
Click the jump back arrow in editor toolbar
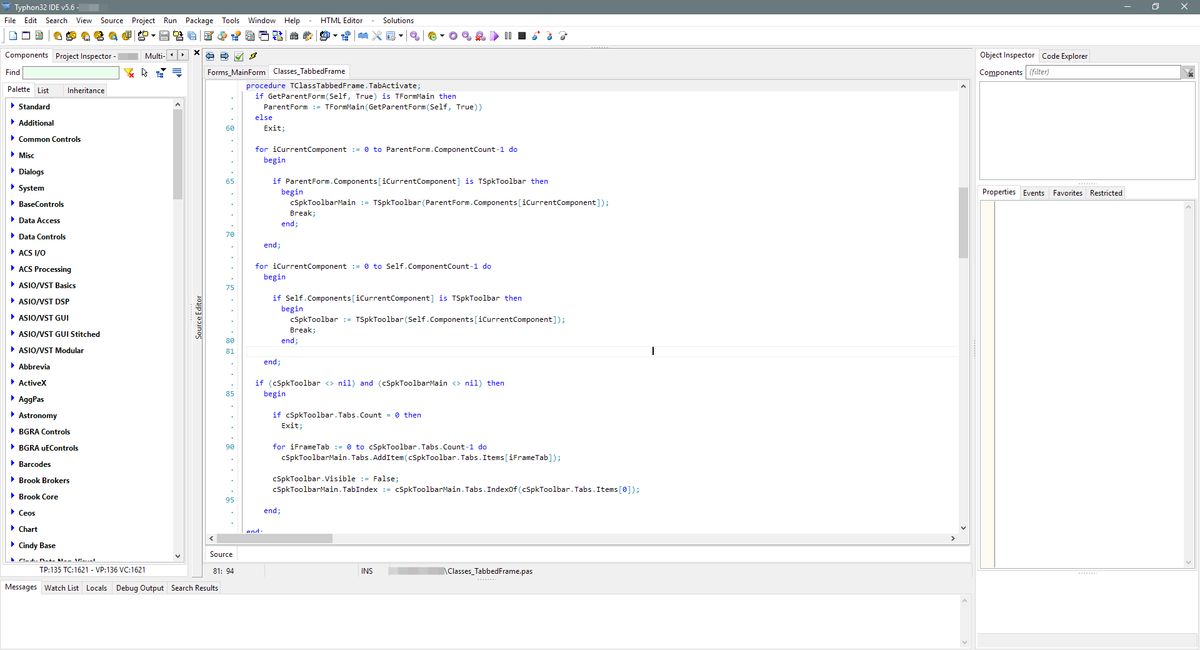211,55
